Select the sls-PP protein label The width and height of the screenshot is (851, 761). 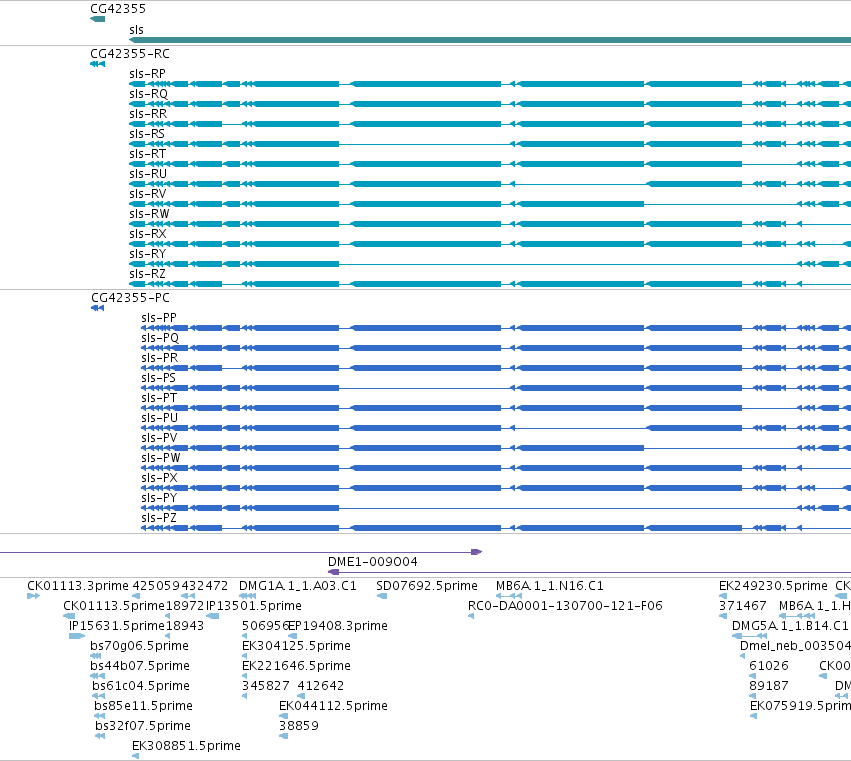(x=158, y=318)
